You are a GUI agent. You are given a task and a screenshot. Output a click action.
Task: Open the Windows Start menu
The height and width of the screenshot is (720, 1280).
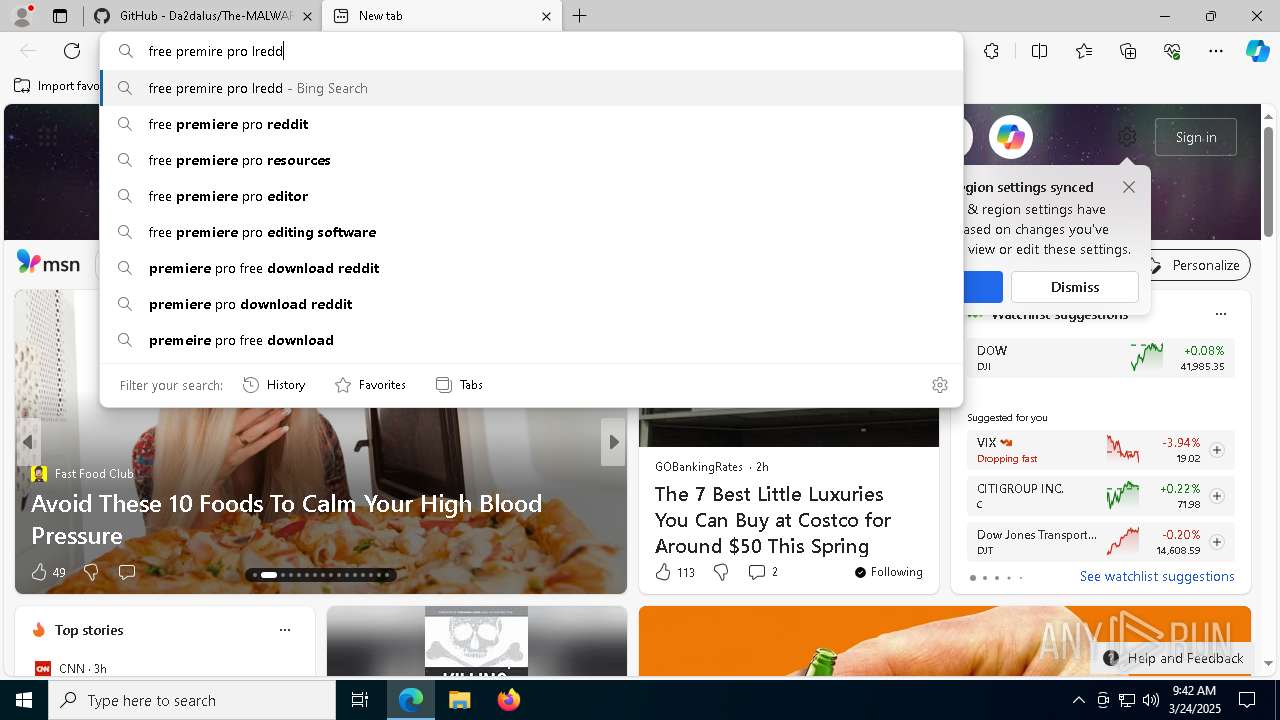(24, 700)
